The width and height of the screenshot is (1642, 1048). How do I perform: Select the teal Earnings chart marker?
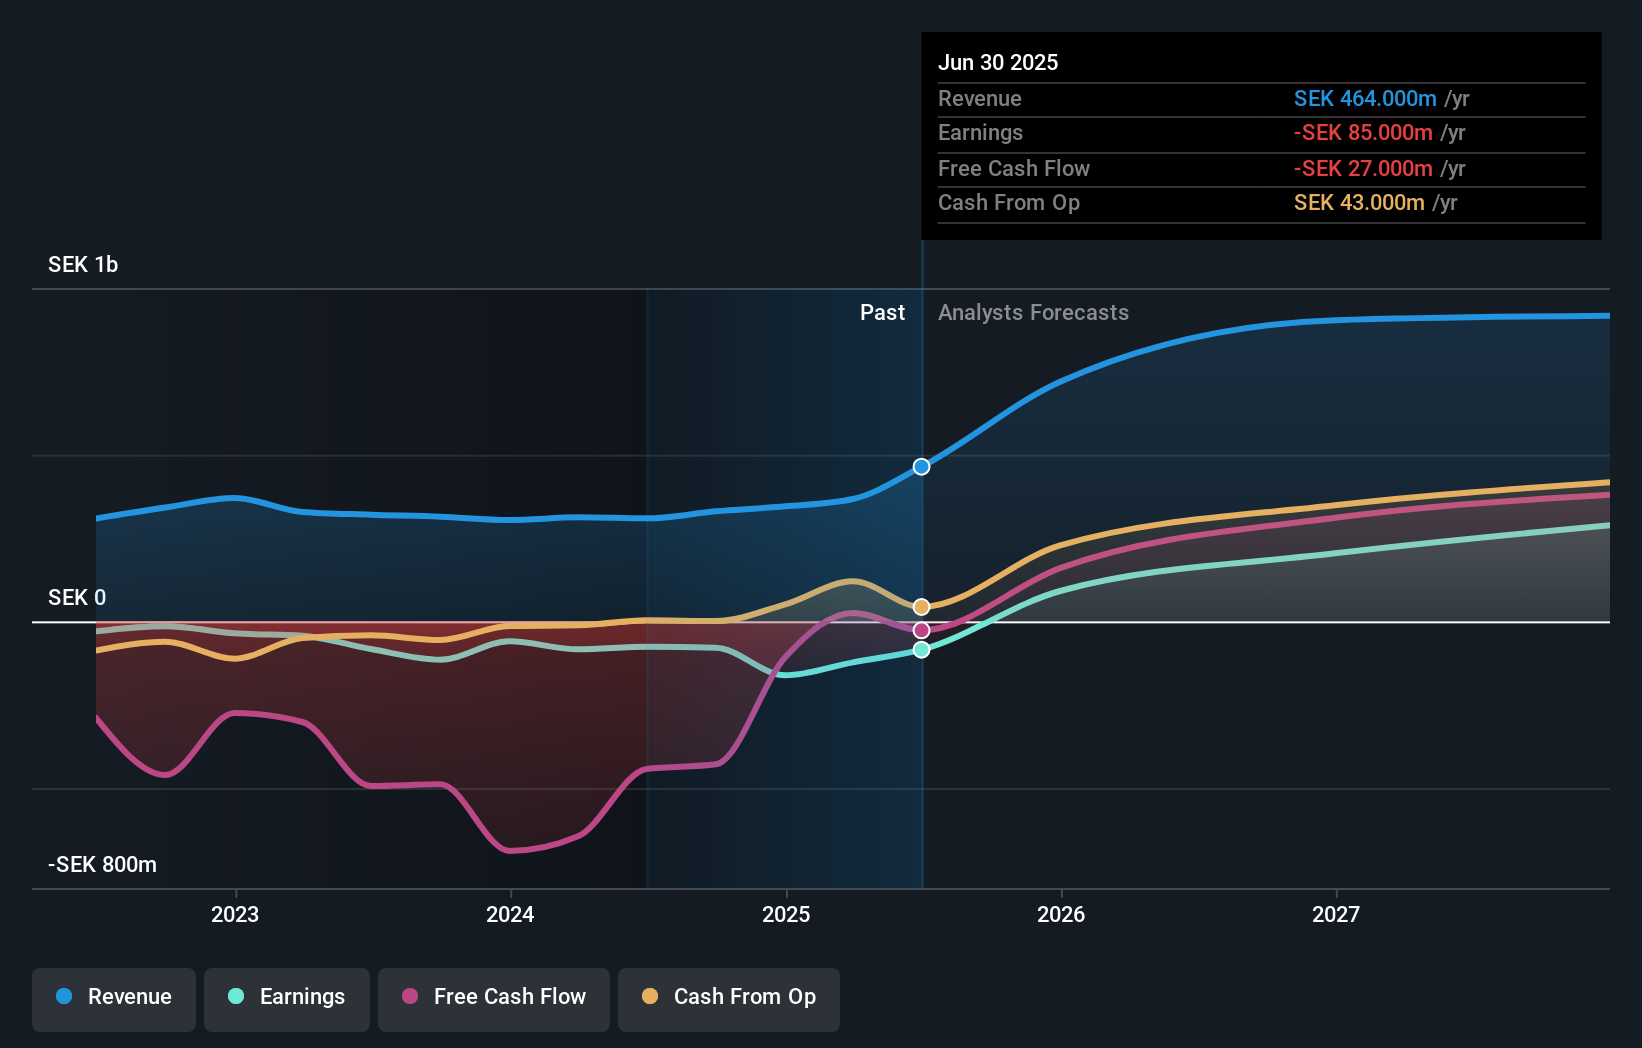[920, 651]
